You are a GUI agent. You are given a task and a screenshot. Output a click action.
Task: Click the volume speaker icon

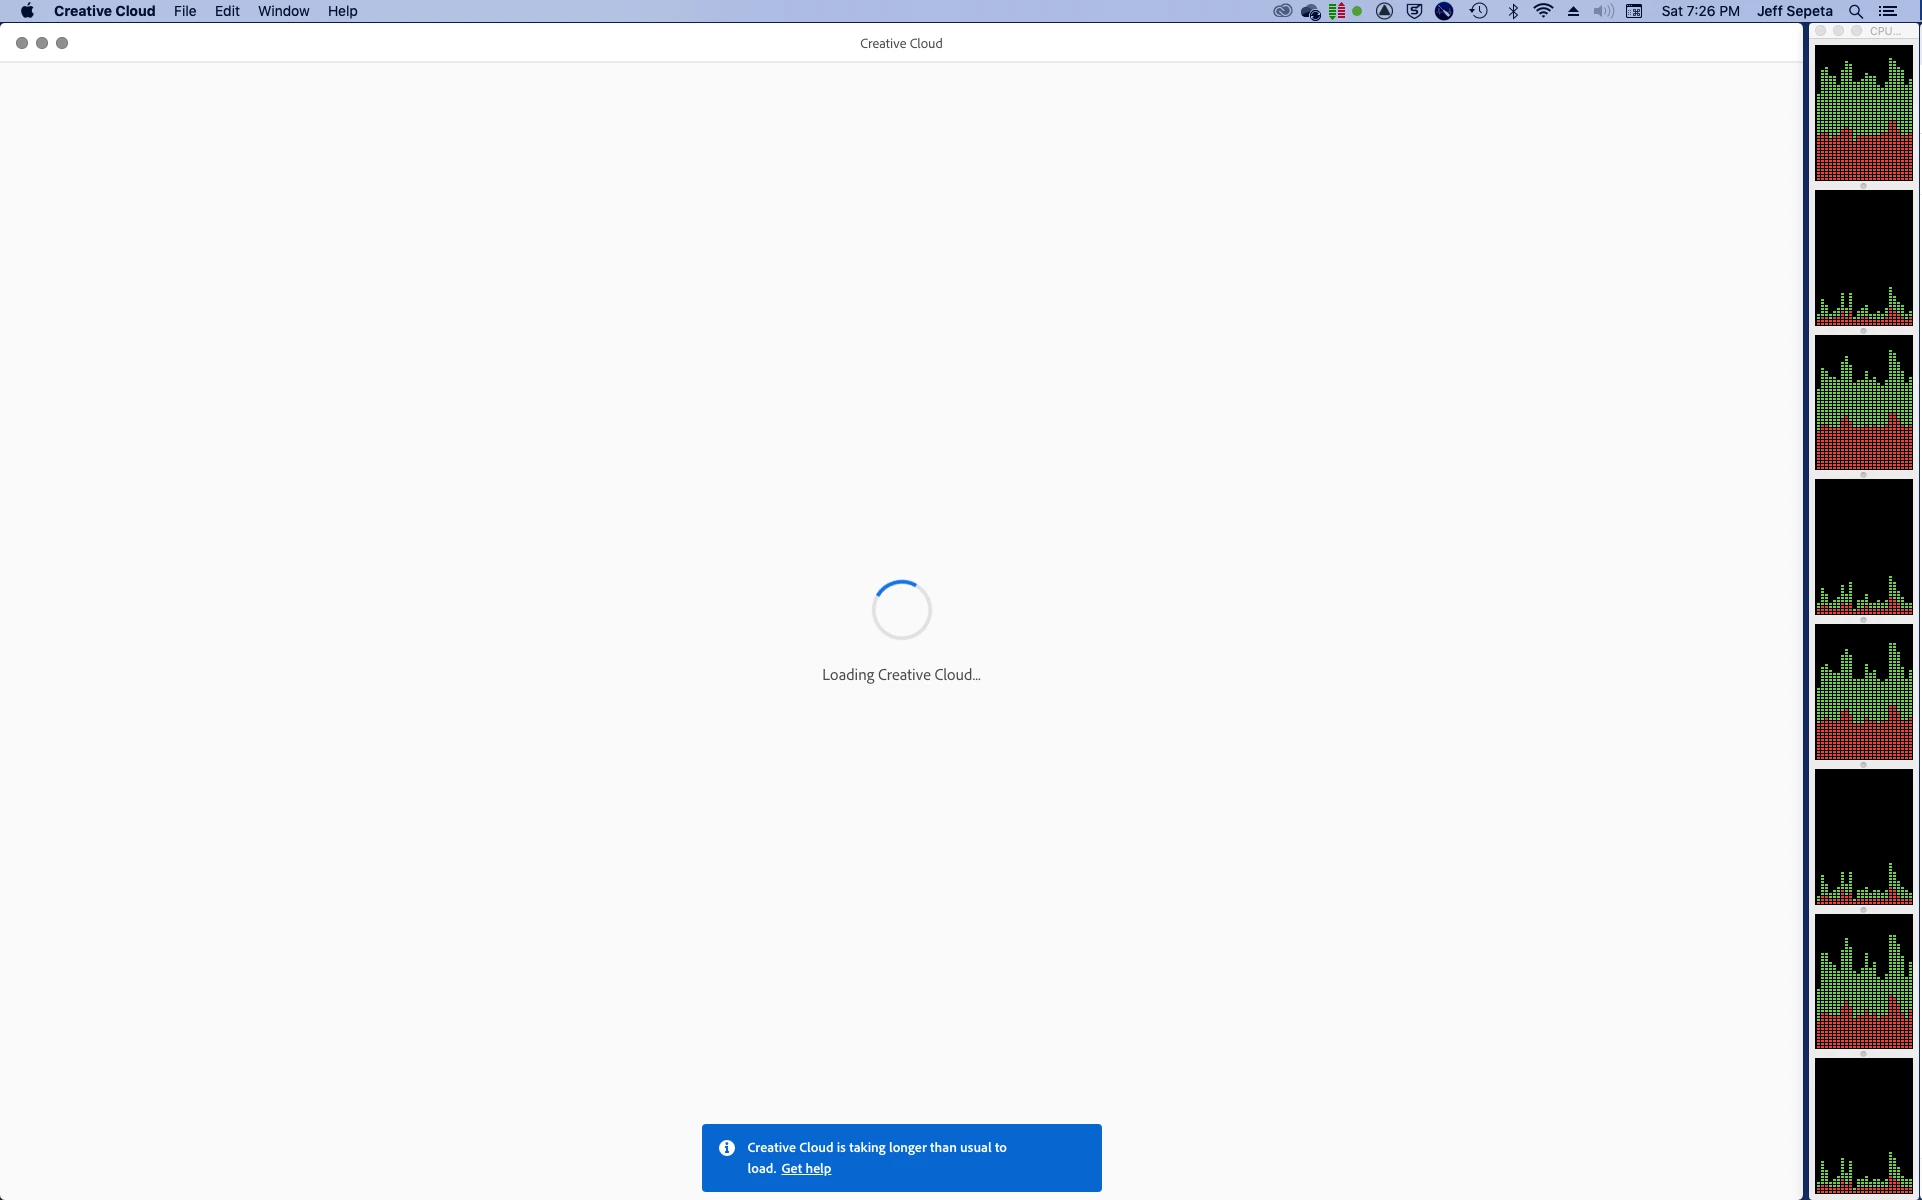(1603, 11)
